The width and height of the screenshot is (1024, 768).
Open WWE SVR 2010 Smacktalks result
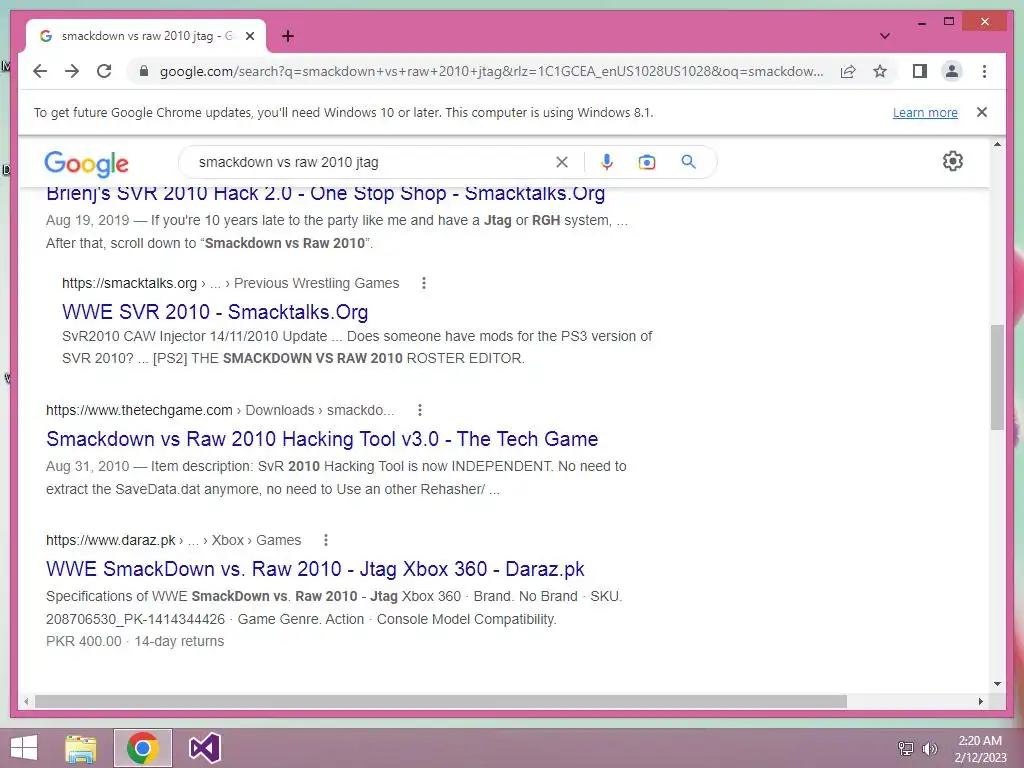215,312
